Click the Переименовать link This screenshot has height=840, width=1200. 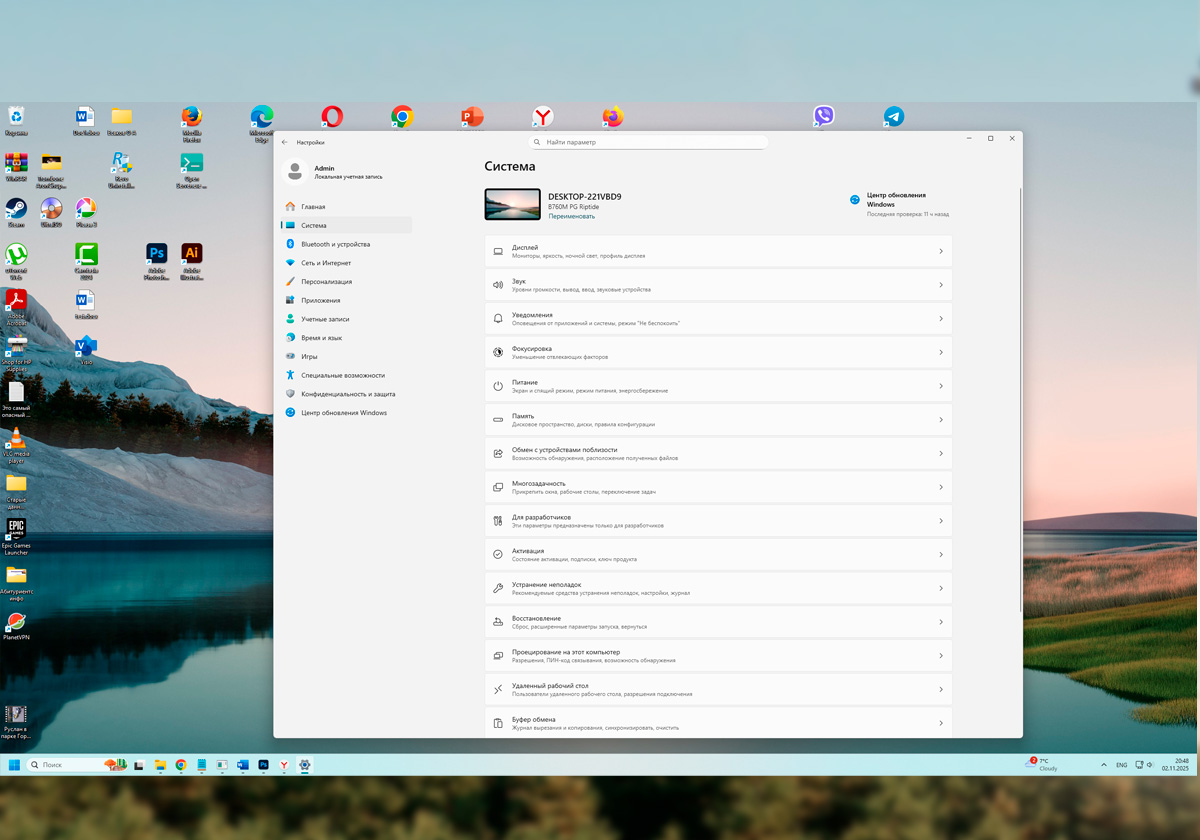571,216
